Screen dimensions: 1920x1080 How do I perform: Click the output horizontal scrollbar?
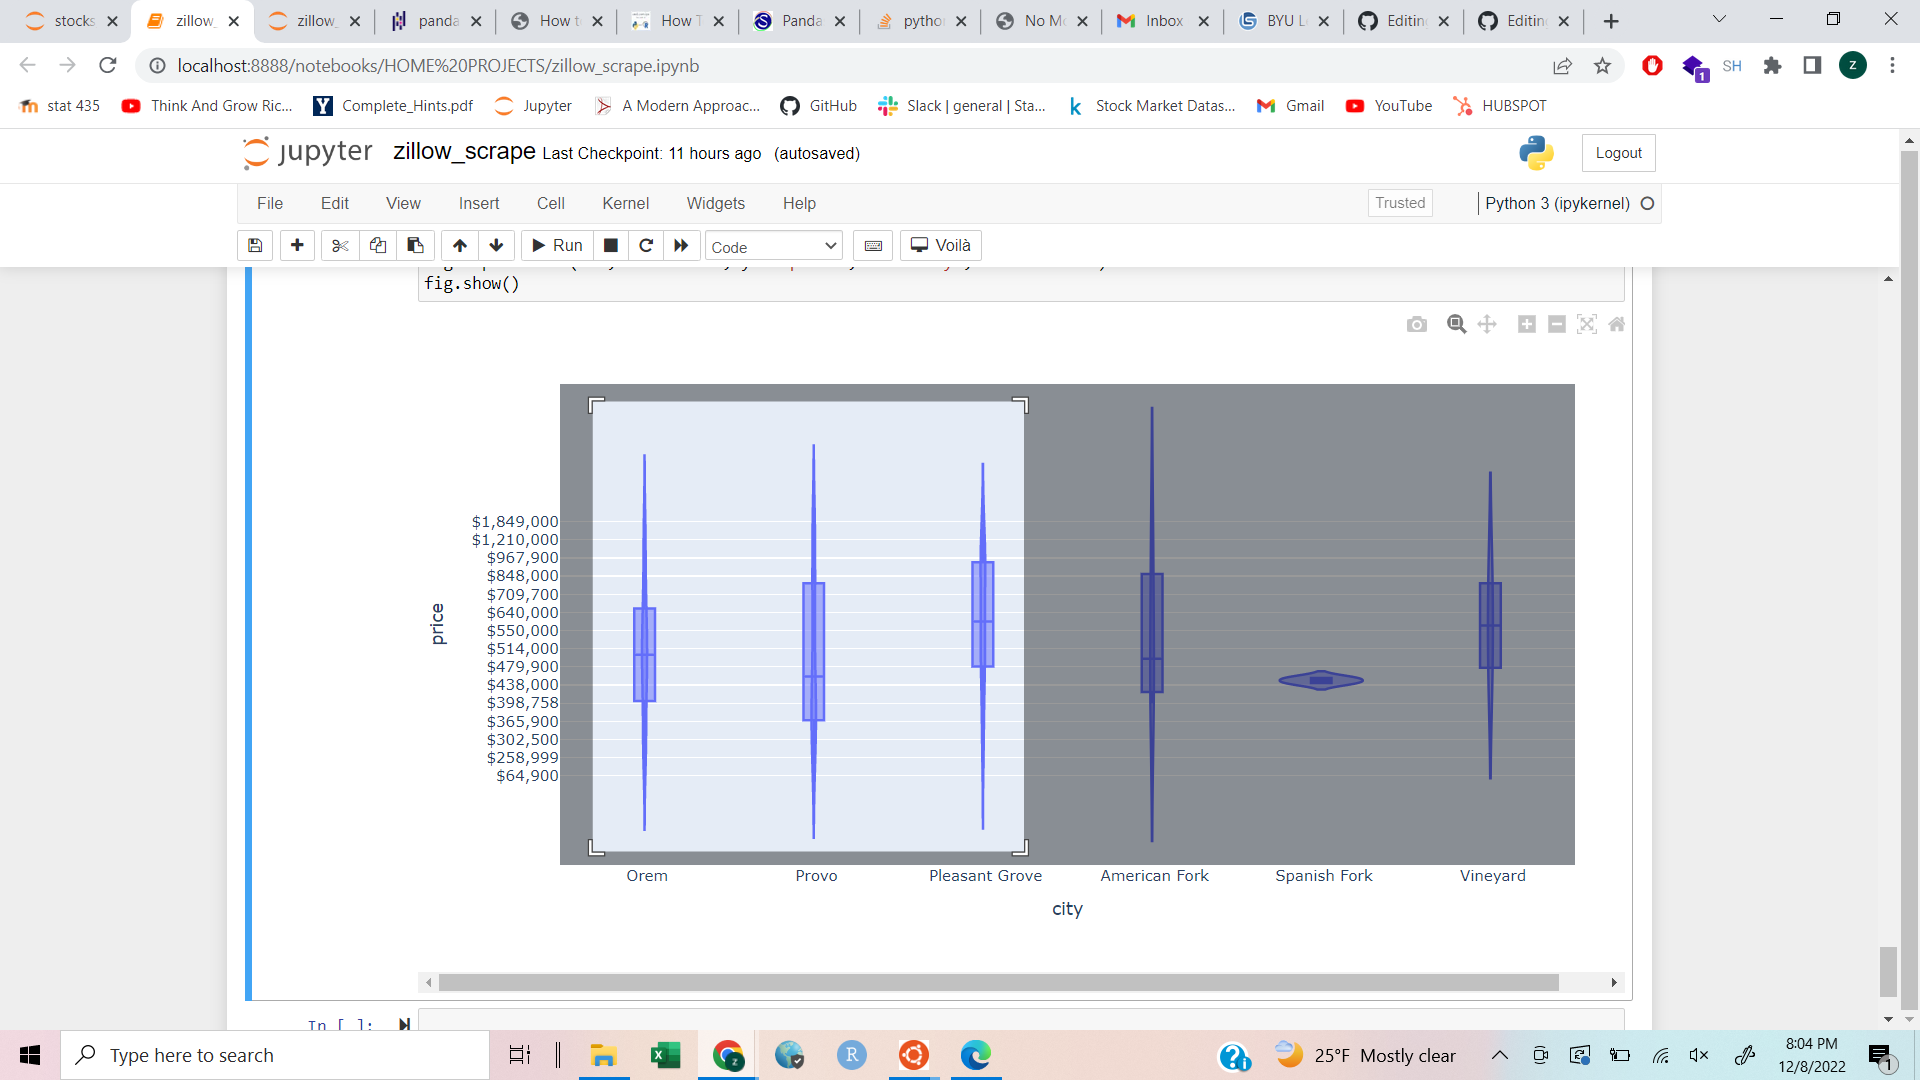[998, 983]
